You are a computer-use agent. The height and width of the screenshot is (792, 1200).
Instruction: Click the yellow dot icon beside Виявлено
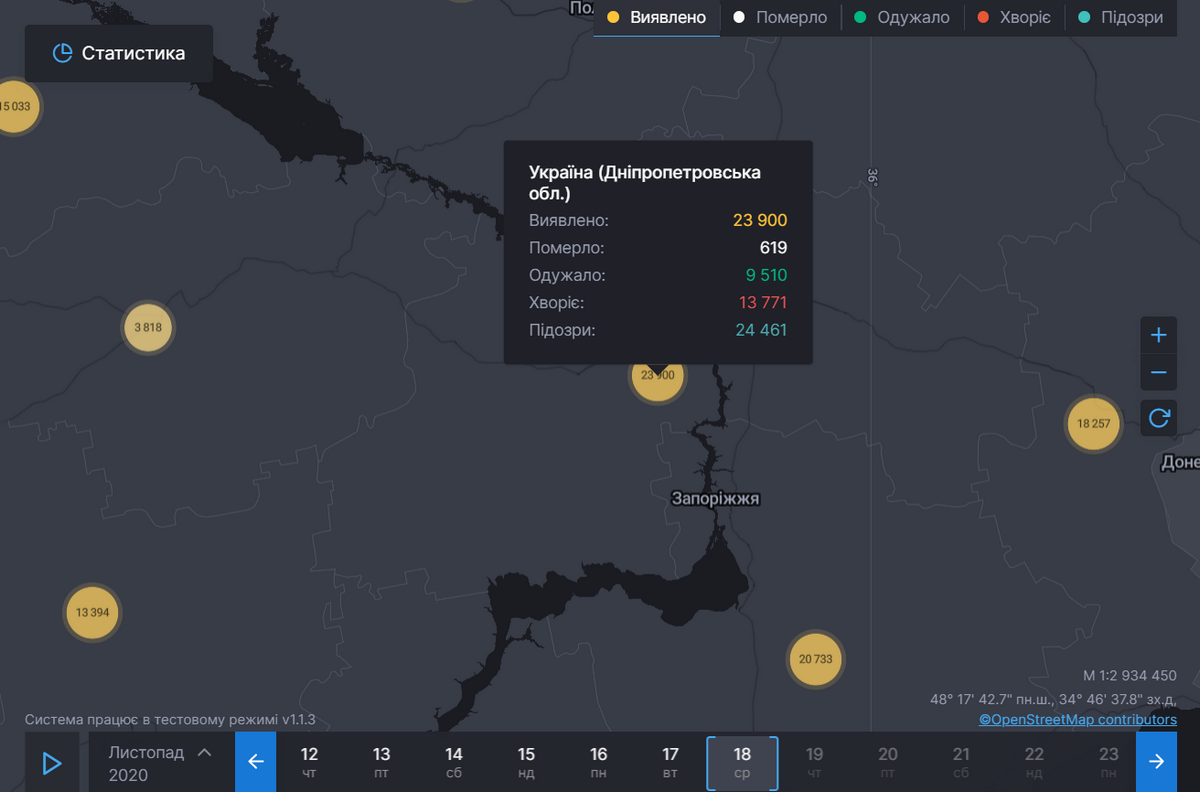point(613,17)
